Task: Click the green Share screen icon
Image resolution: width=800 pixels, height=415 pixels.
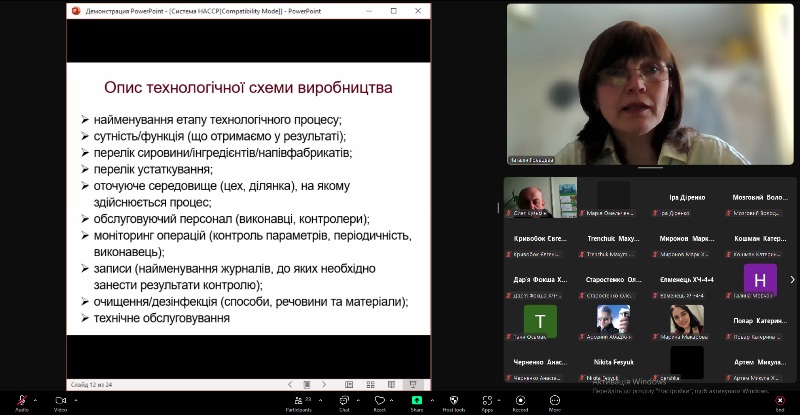Action: pyautogui.click(x=416, y=401)
